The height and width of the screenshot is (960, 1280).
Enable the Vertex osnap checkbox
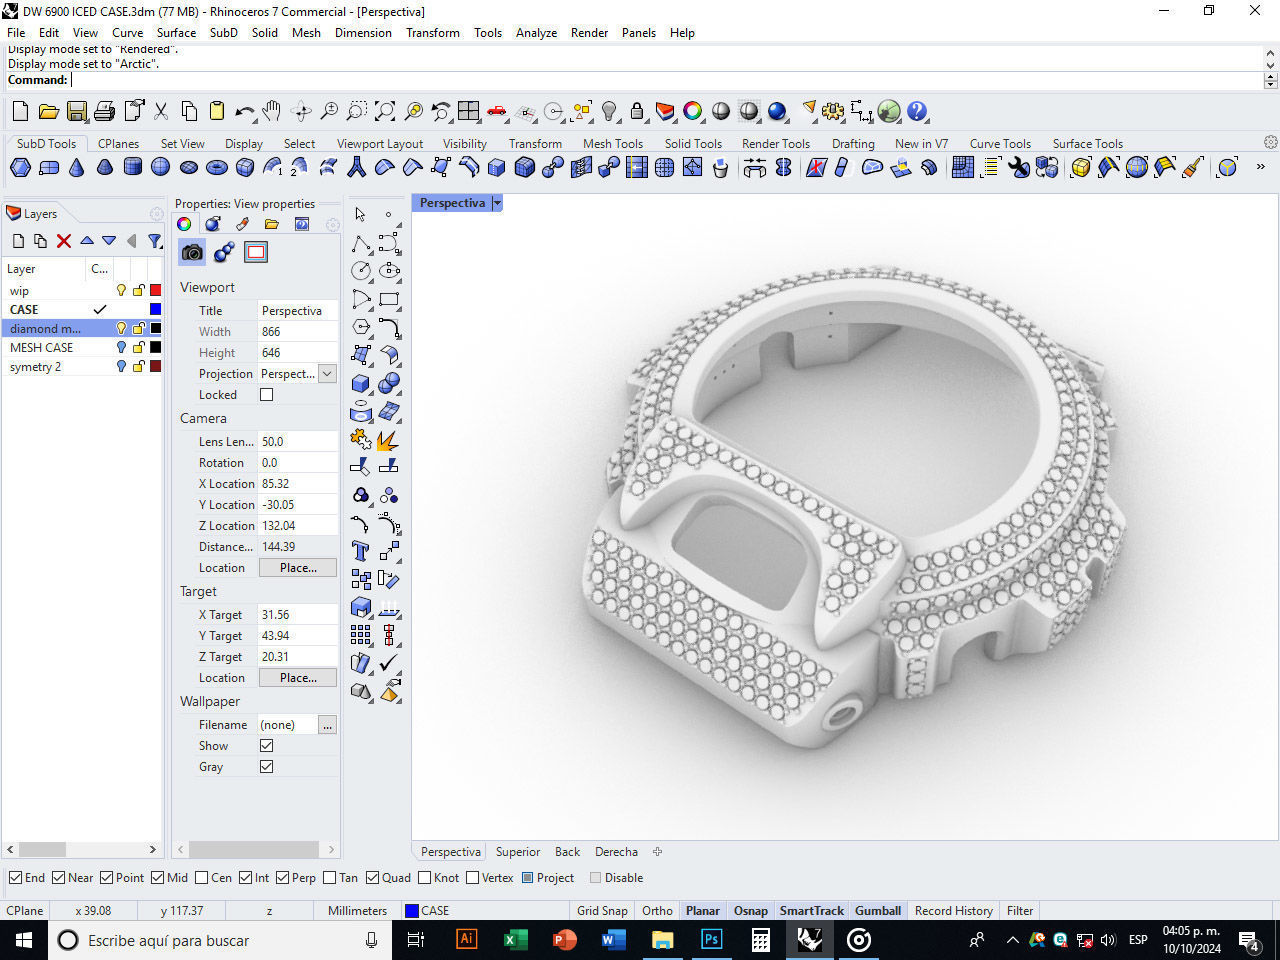[472, 878]
